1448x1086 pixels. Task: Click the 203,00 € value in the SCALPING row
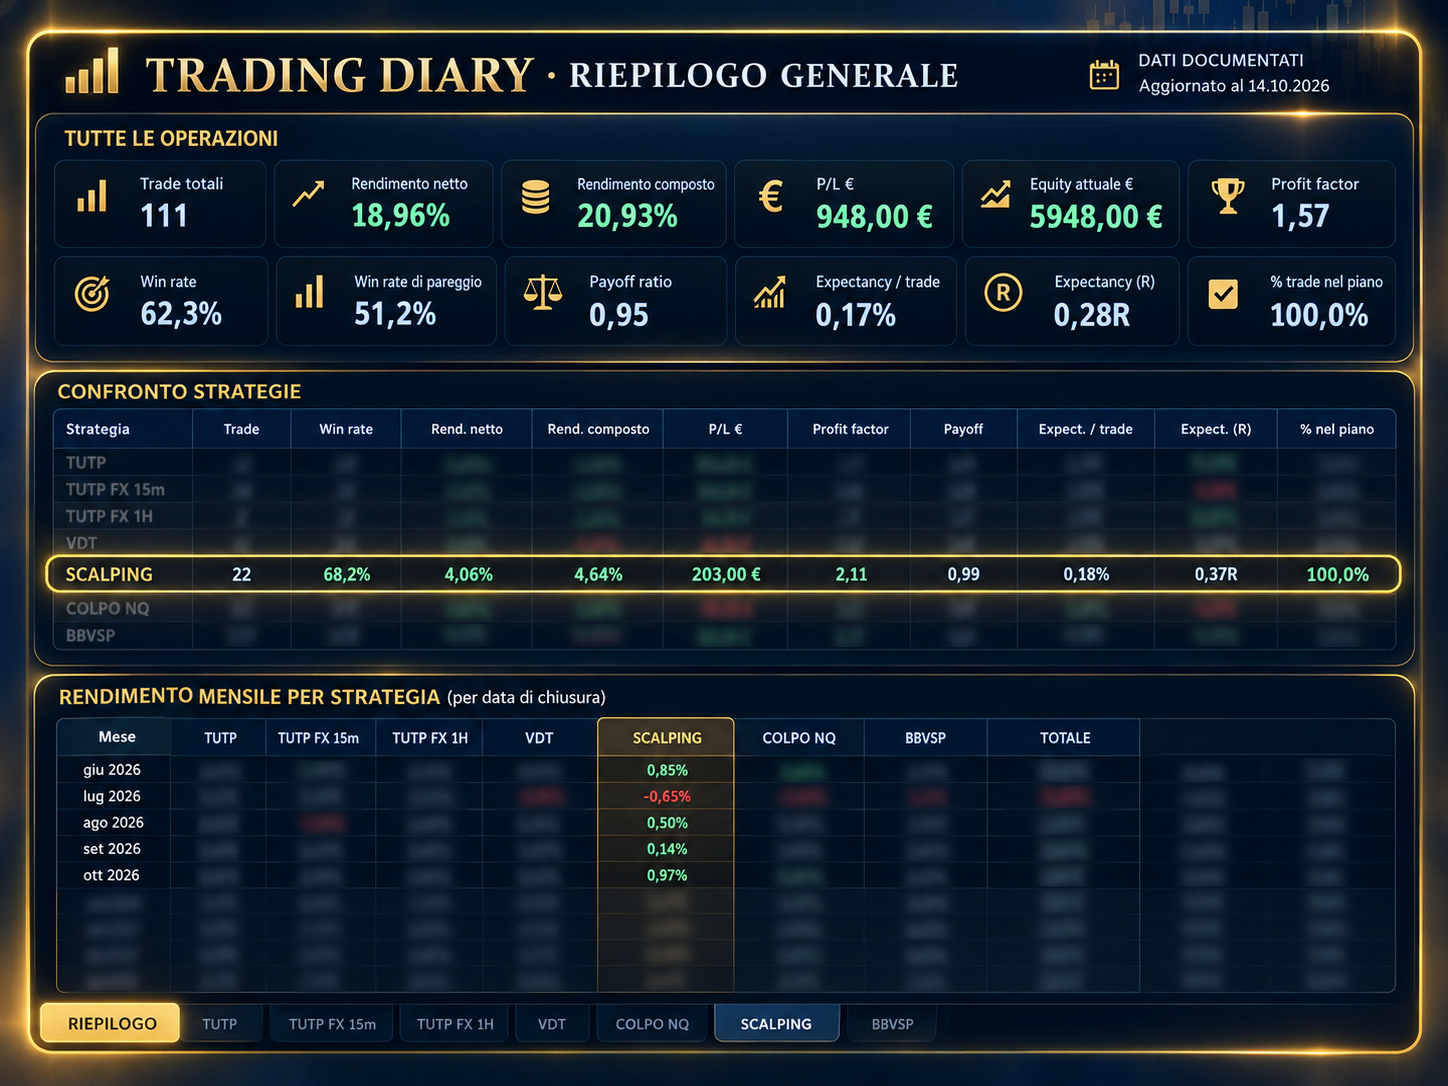(x=726, y=575)
